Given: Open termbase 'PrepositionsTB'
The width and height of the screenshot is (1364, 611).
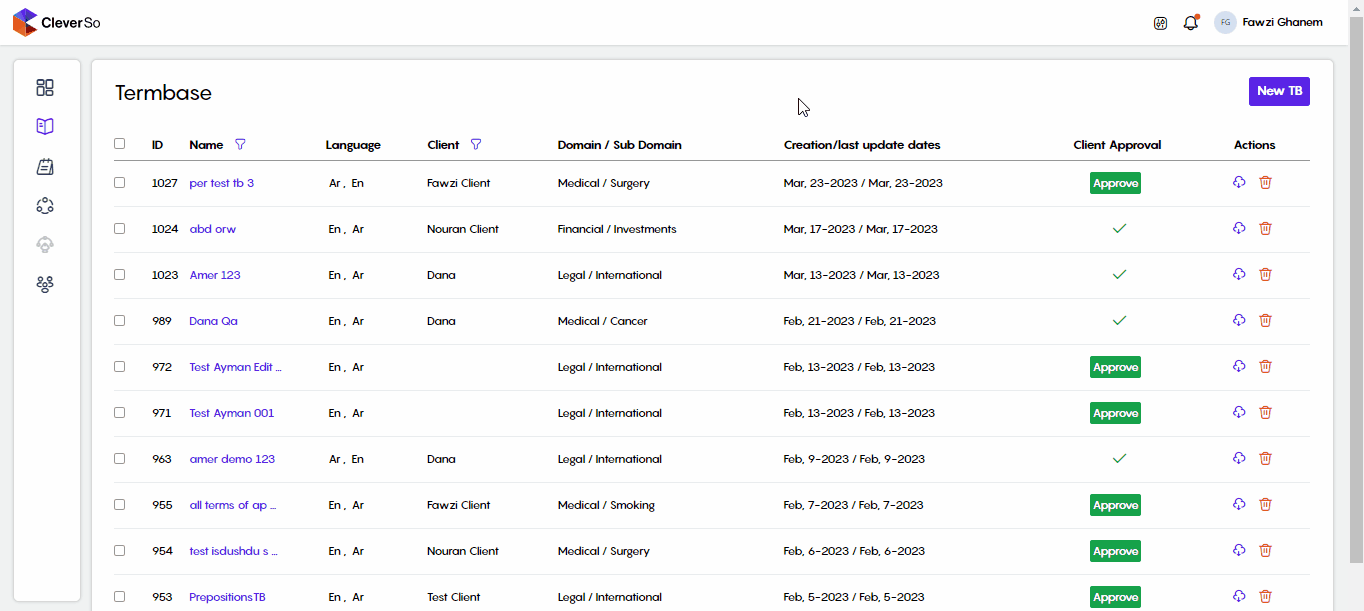Looking at the screenshot, I should coord(227,597).
